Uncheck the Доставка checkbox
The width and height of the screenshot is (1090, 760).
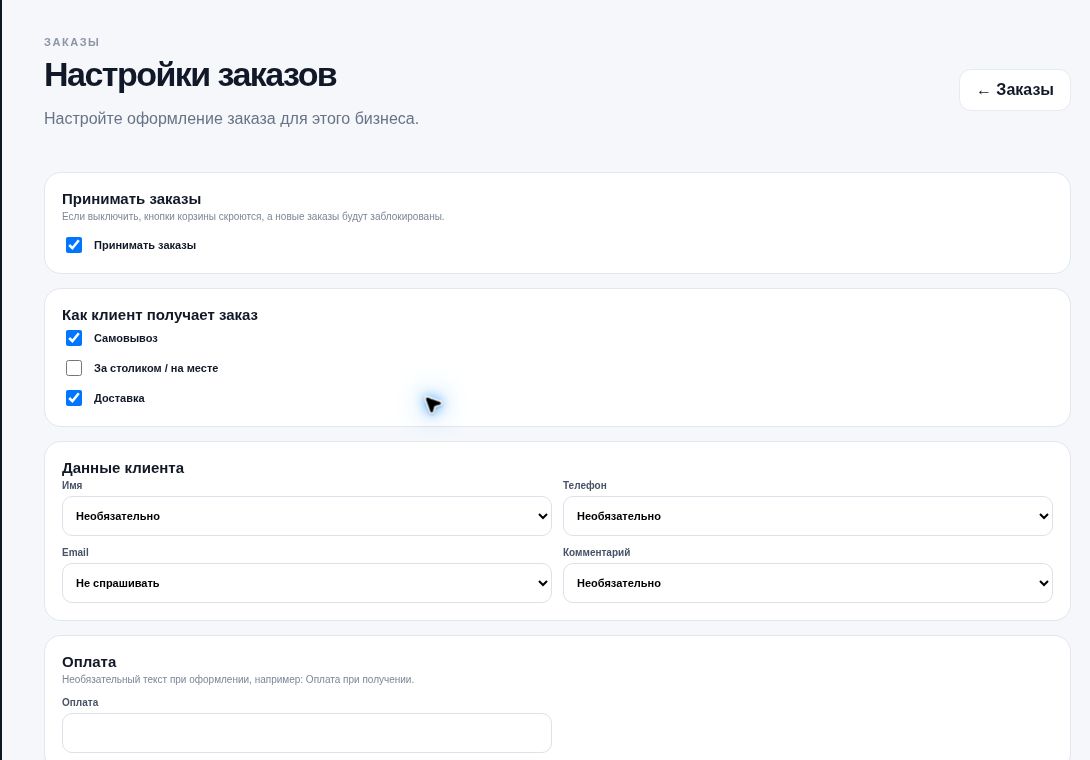pyautogui.click(x=74, y=398)
